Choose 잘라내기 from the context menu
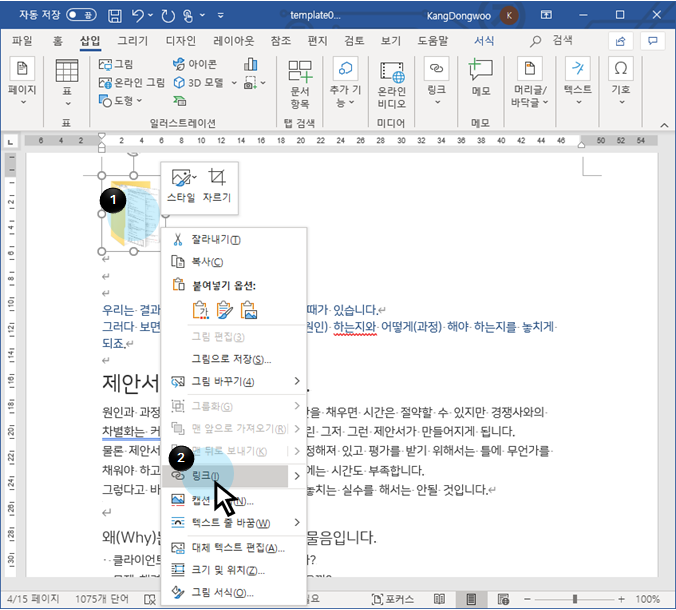Image resolution: width=676 pixels, height=610 pixels. (x=234, y=240)
